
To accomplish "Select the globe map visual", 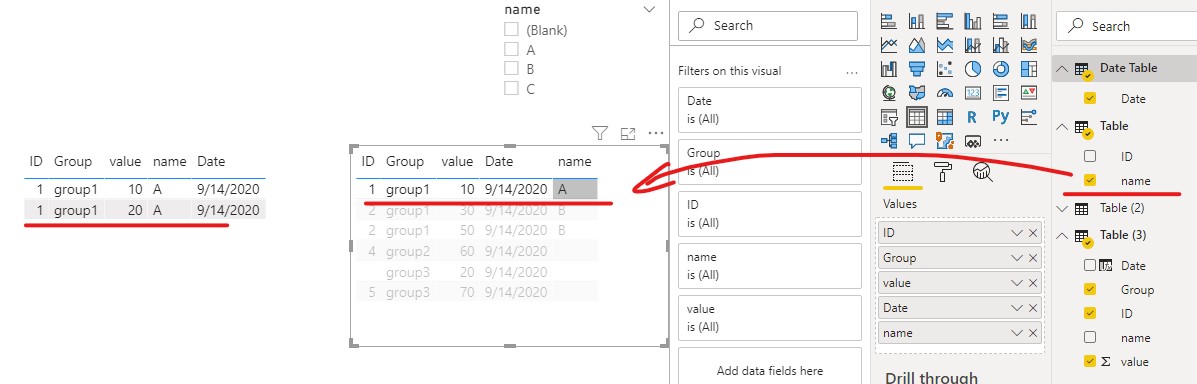I will pos(889,93).
